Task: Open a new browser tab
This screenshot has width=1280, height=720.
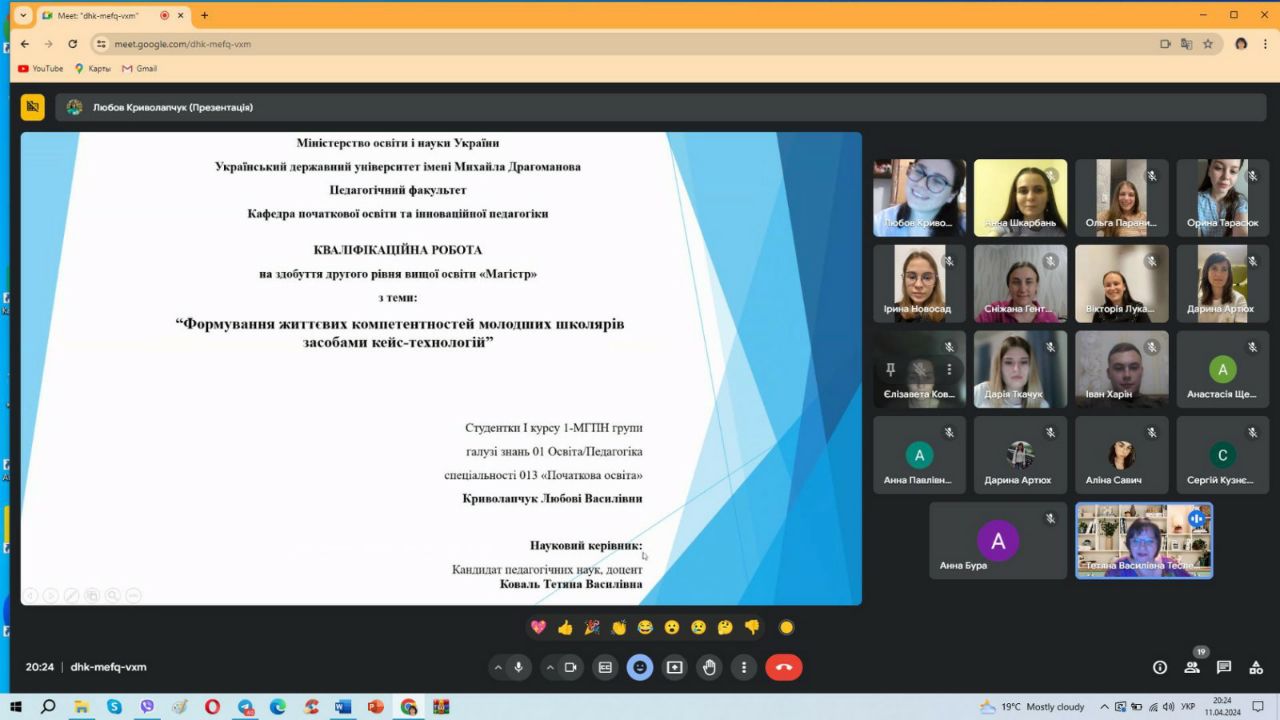Action: point(205,15)
